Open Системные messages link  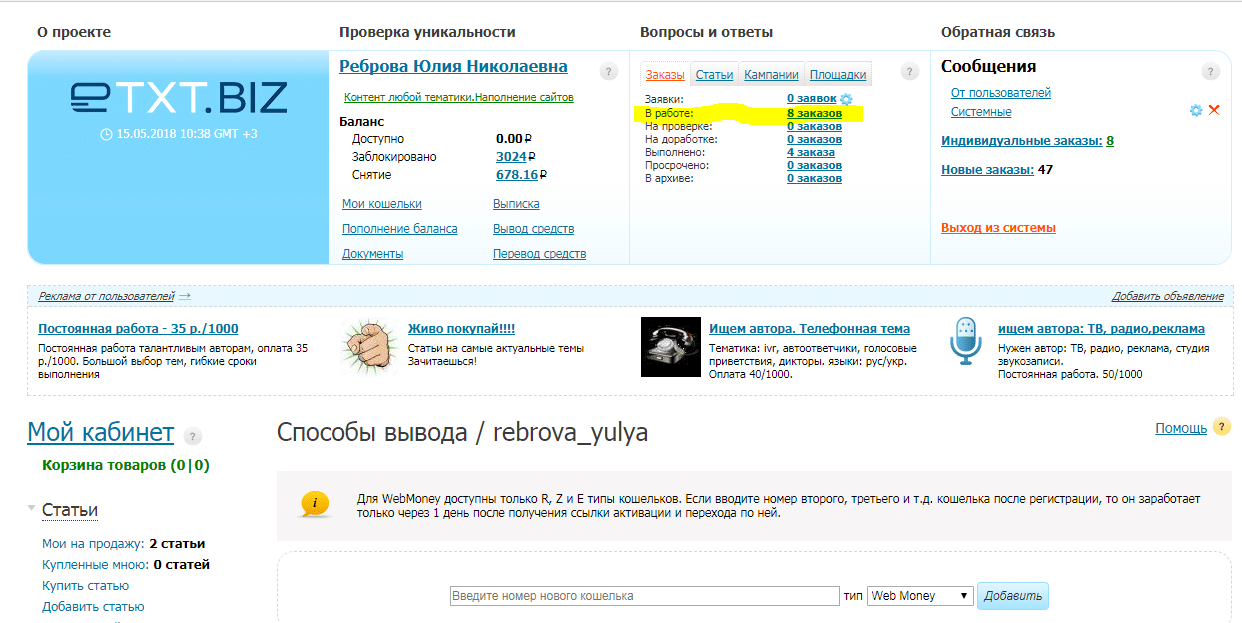pos(981,112)
